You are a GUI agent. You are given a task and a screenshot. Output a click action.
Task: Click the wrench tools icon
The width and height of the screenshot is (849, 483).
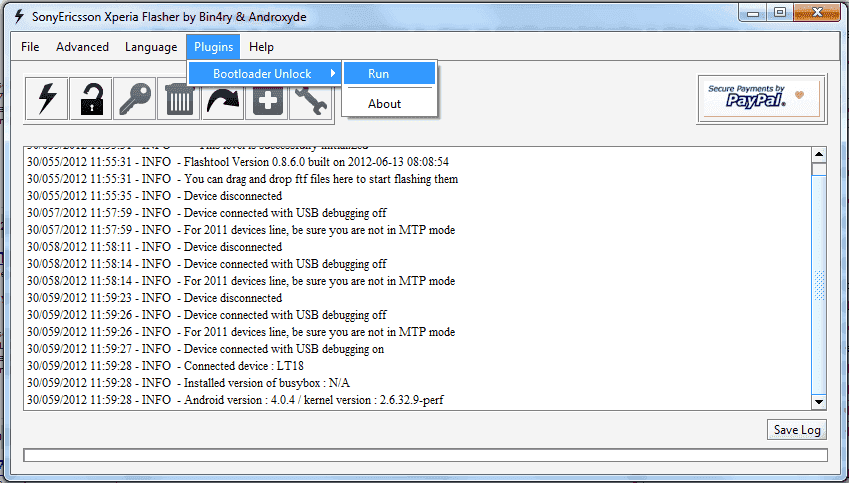pyautogui.click(x=311, y=99)
